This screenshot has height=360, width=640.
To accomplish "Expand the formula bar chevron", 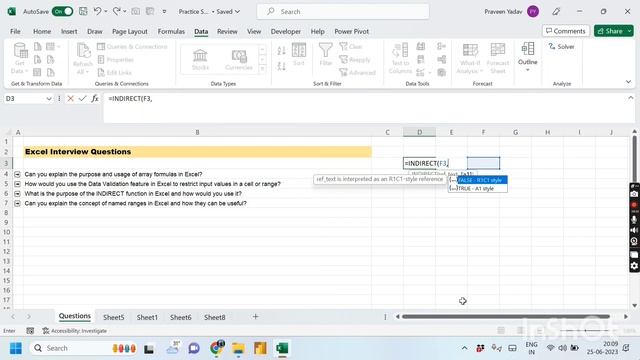I will [x=631, y=98].
